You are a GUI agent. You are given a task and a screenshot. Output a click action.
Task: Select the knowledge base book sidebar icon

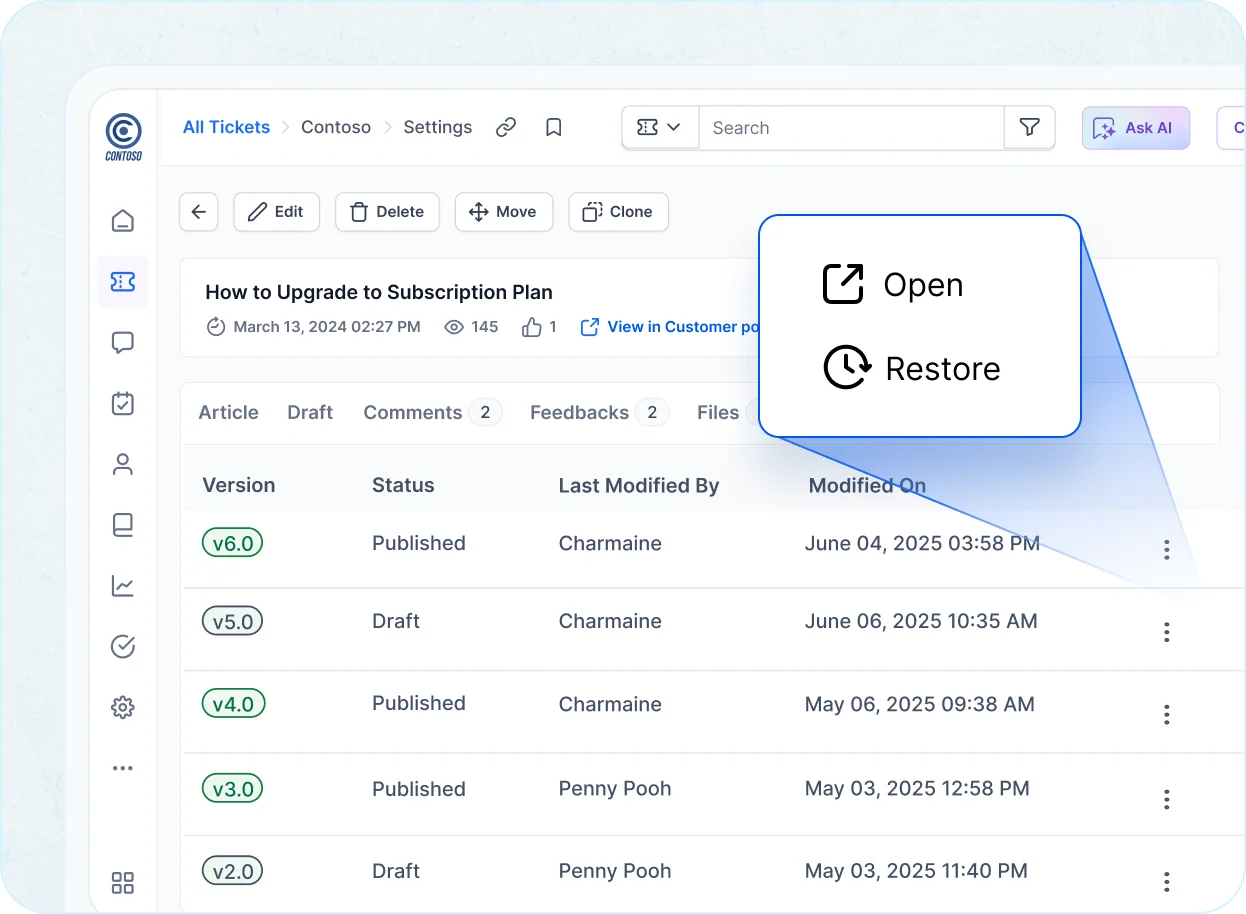point(122,525)
